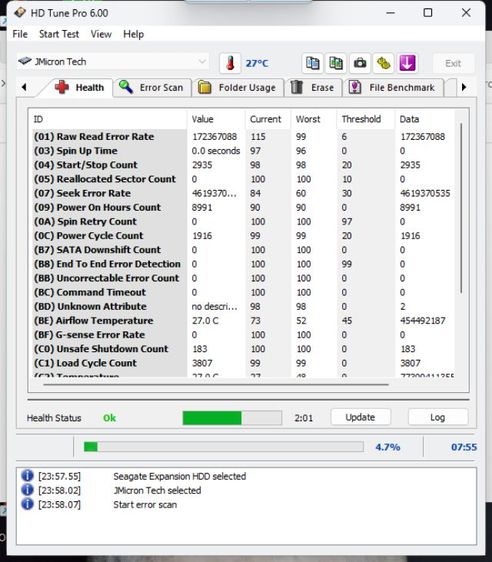
Task: Click the Erase trash can icon
Action: 297,87
